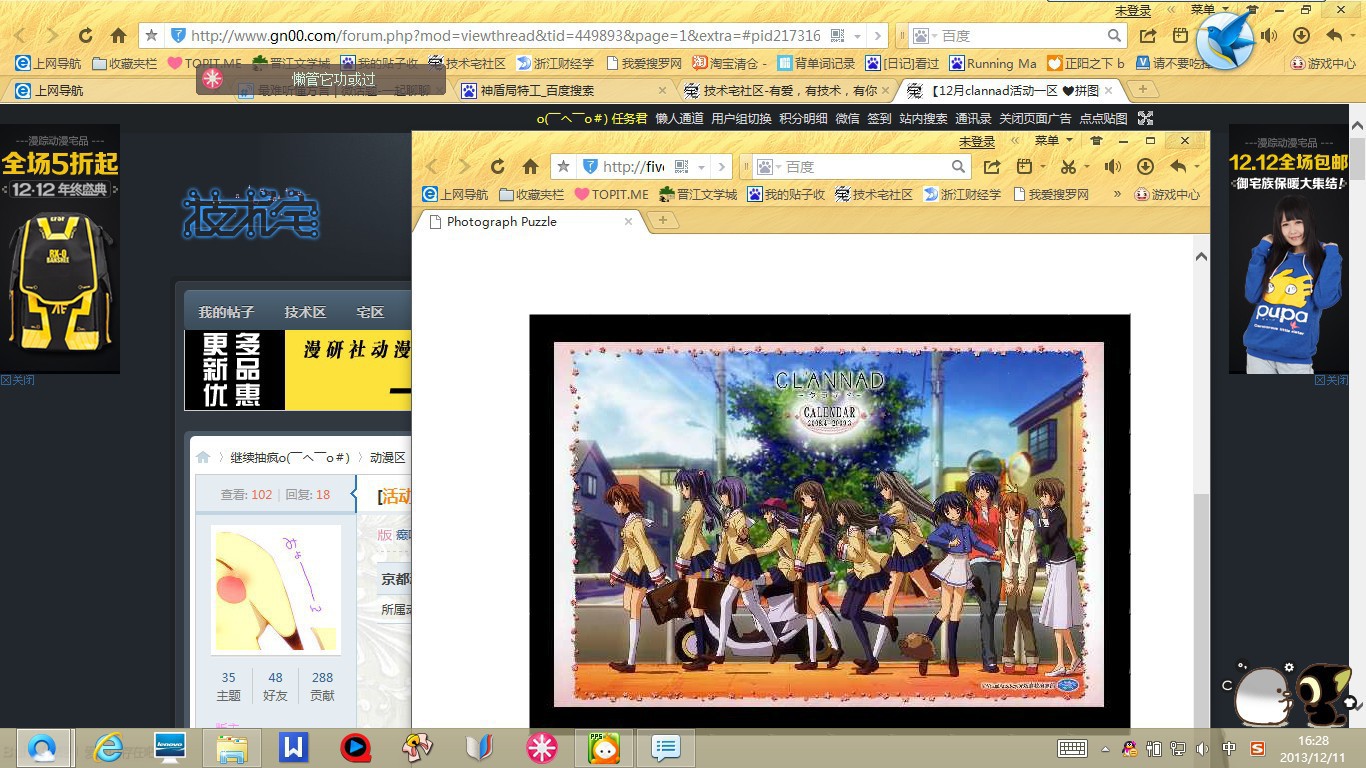Toggle the sound mute icon in front window

tap(1112, 167)
